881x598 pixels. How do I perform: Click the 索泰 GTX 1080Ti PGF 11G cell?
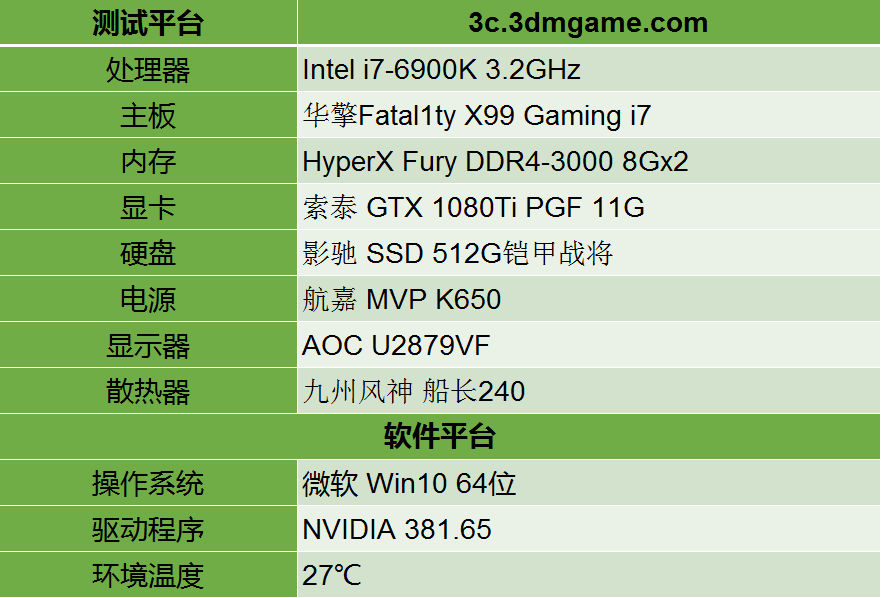coord(589,207)
